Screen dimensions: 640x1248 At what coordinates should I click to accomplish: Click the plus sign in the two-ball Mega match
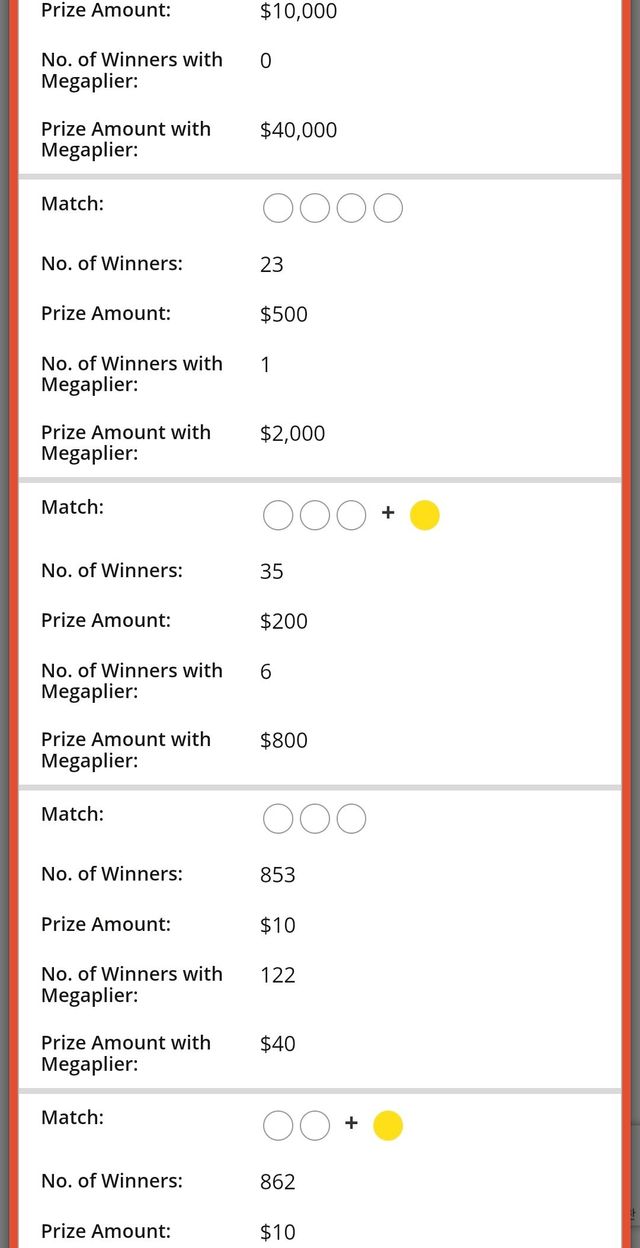pos(351,1124)
